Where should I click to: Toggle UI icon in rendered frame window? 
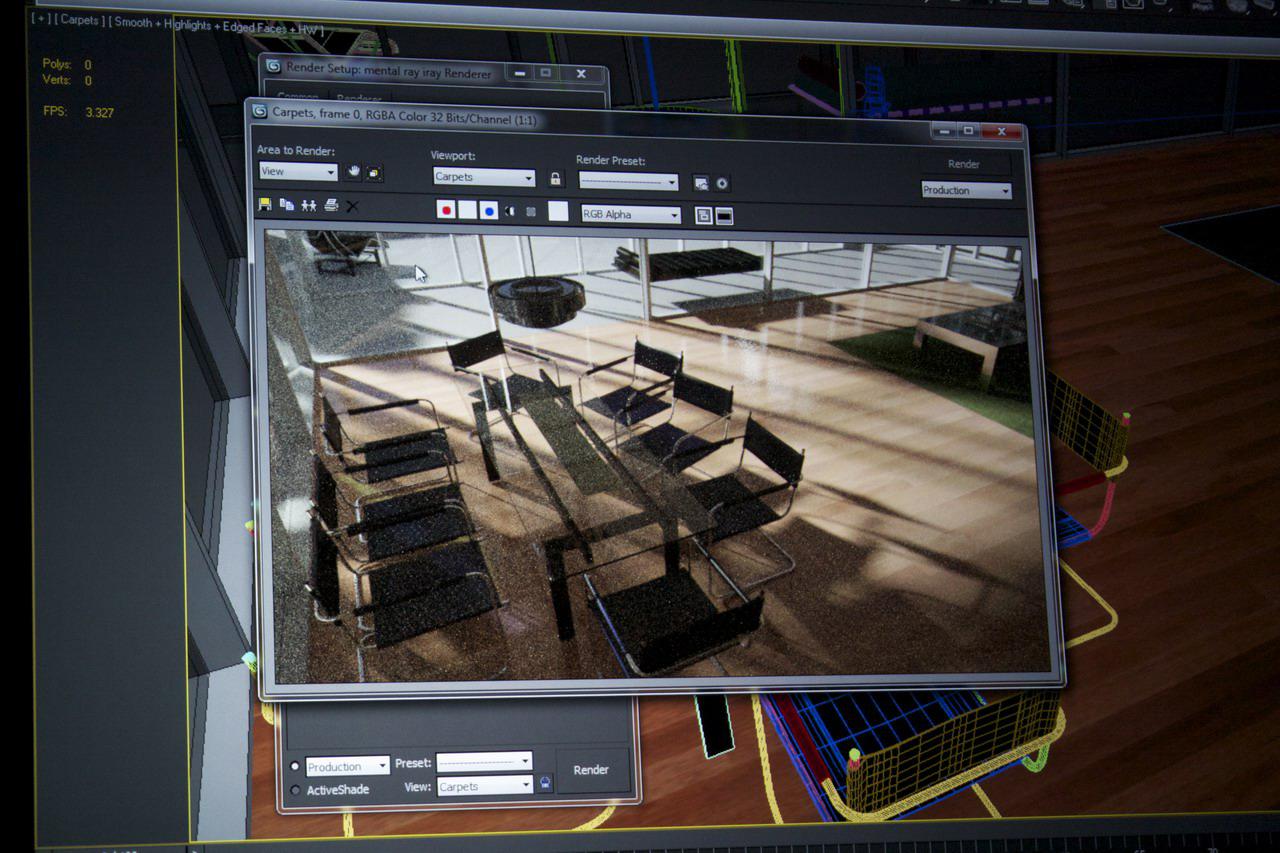[725, 216]
